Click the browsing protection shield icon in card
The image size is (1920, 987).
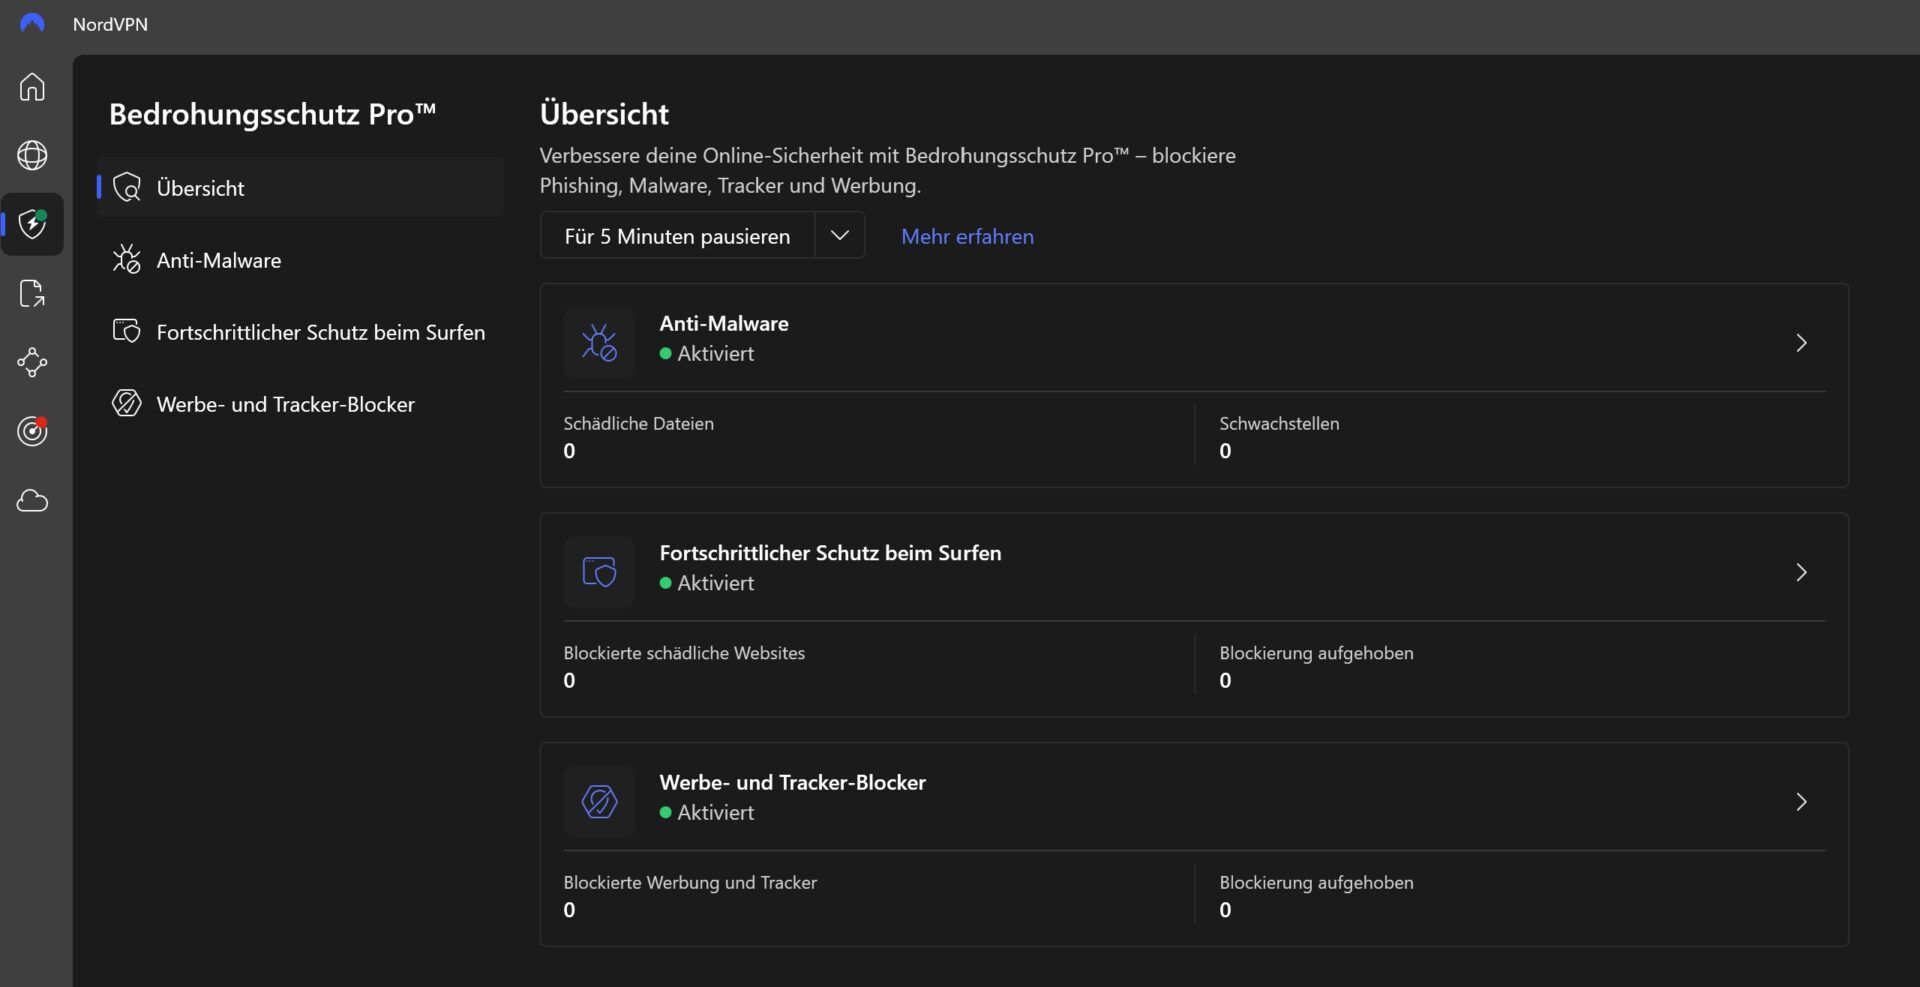pos(599,572)
